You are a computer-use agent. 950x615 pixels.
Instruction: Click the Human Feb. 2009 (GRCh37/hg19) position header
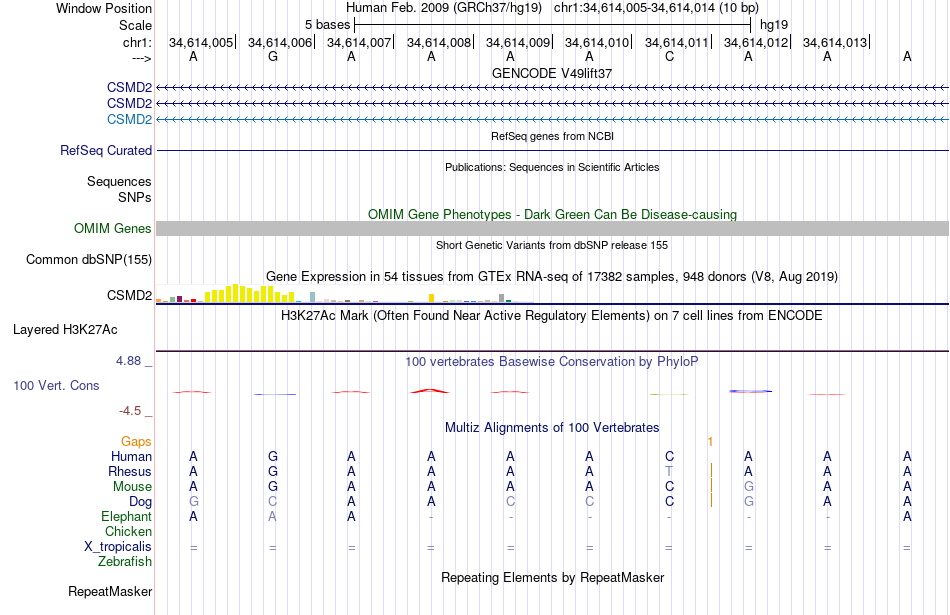pyautogui.click(x=446, y=8)
